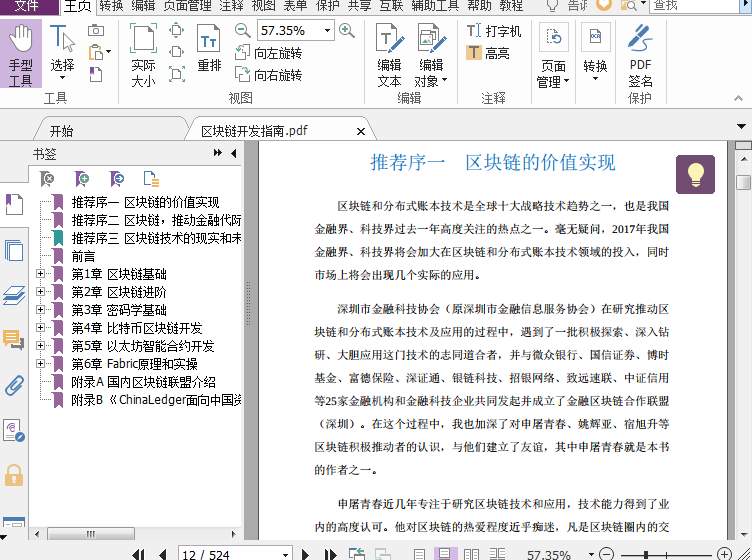The width and height of the screenshot is (752, 560).
Task: Select the 打字机 typewriter tool
Action: [x=494, y=31]
